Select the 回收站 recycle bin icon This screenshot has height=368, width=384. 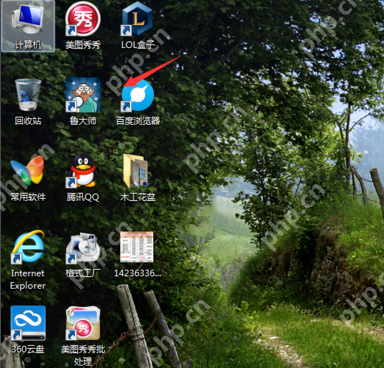click(28, 95)
